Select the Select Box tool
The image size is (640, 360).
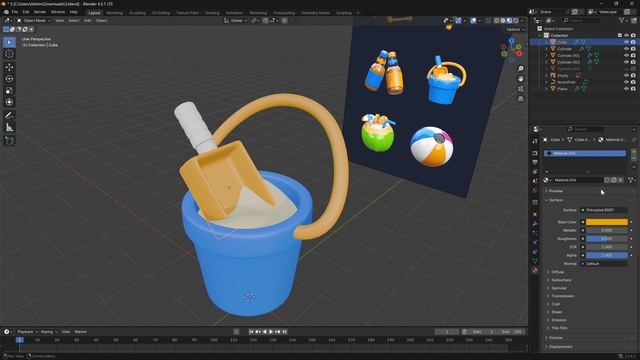pyautogui.click(x=9, y=42)
